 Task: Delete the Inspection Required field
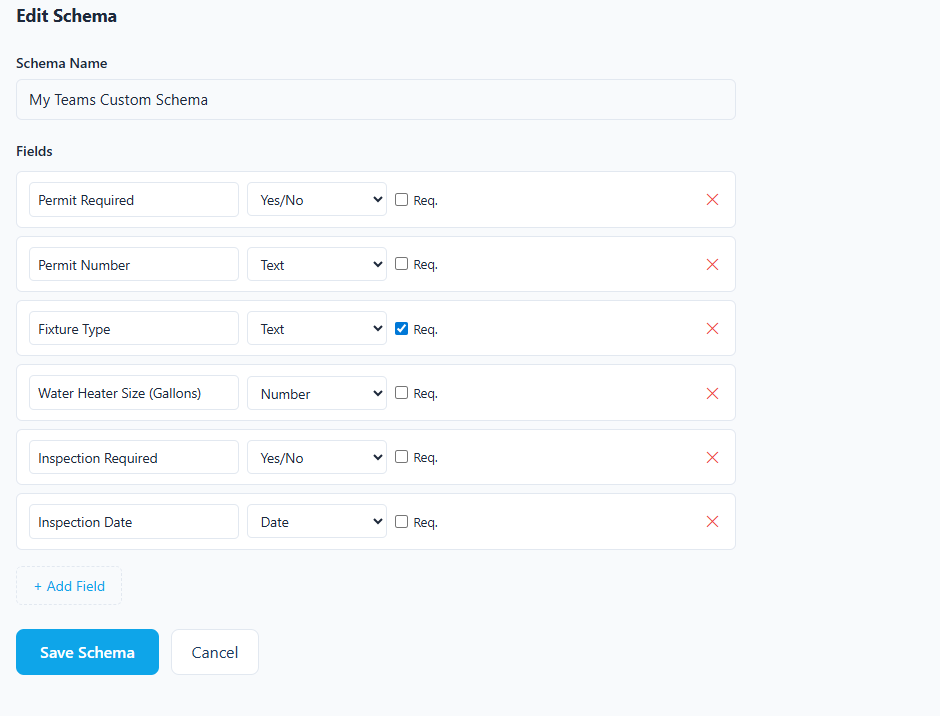(712, 457)
